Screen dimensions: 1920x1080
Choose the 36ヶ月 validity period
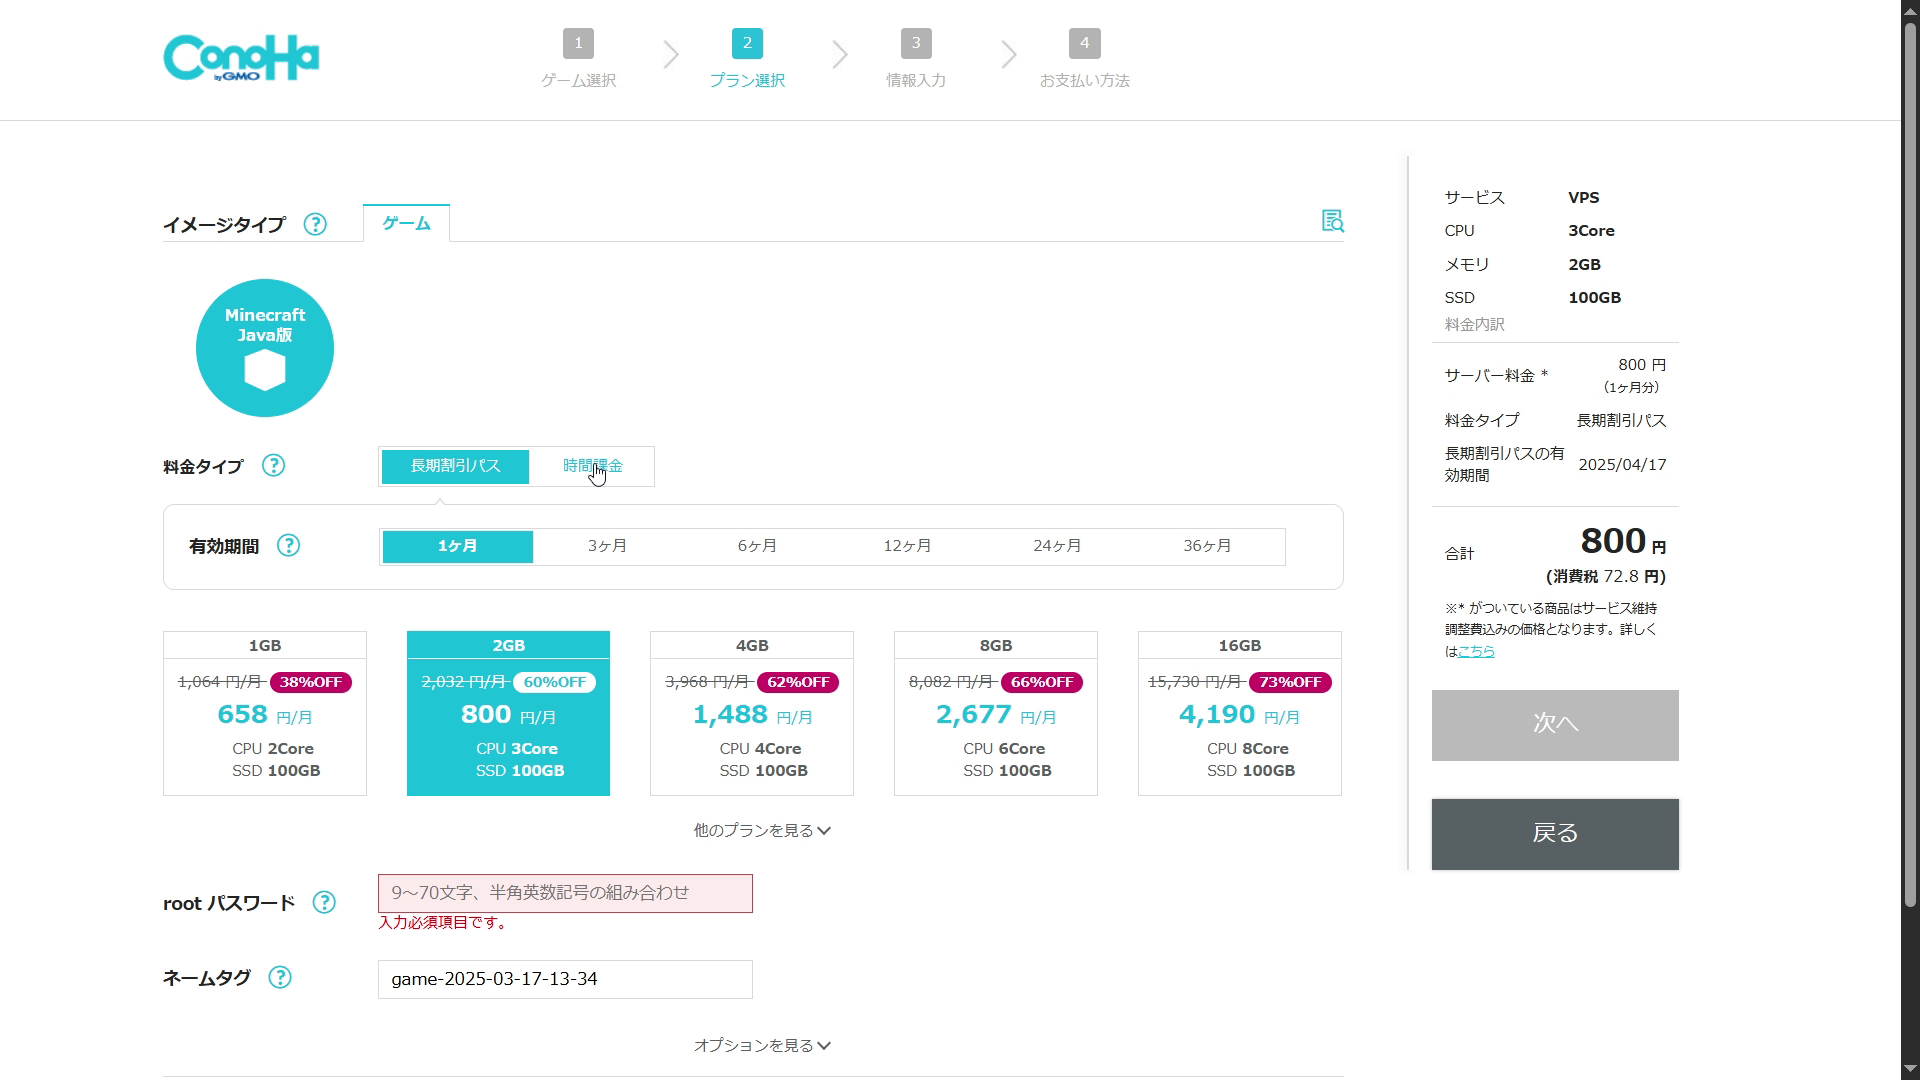(x=1207, y=546)
